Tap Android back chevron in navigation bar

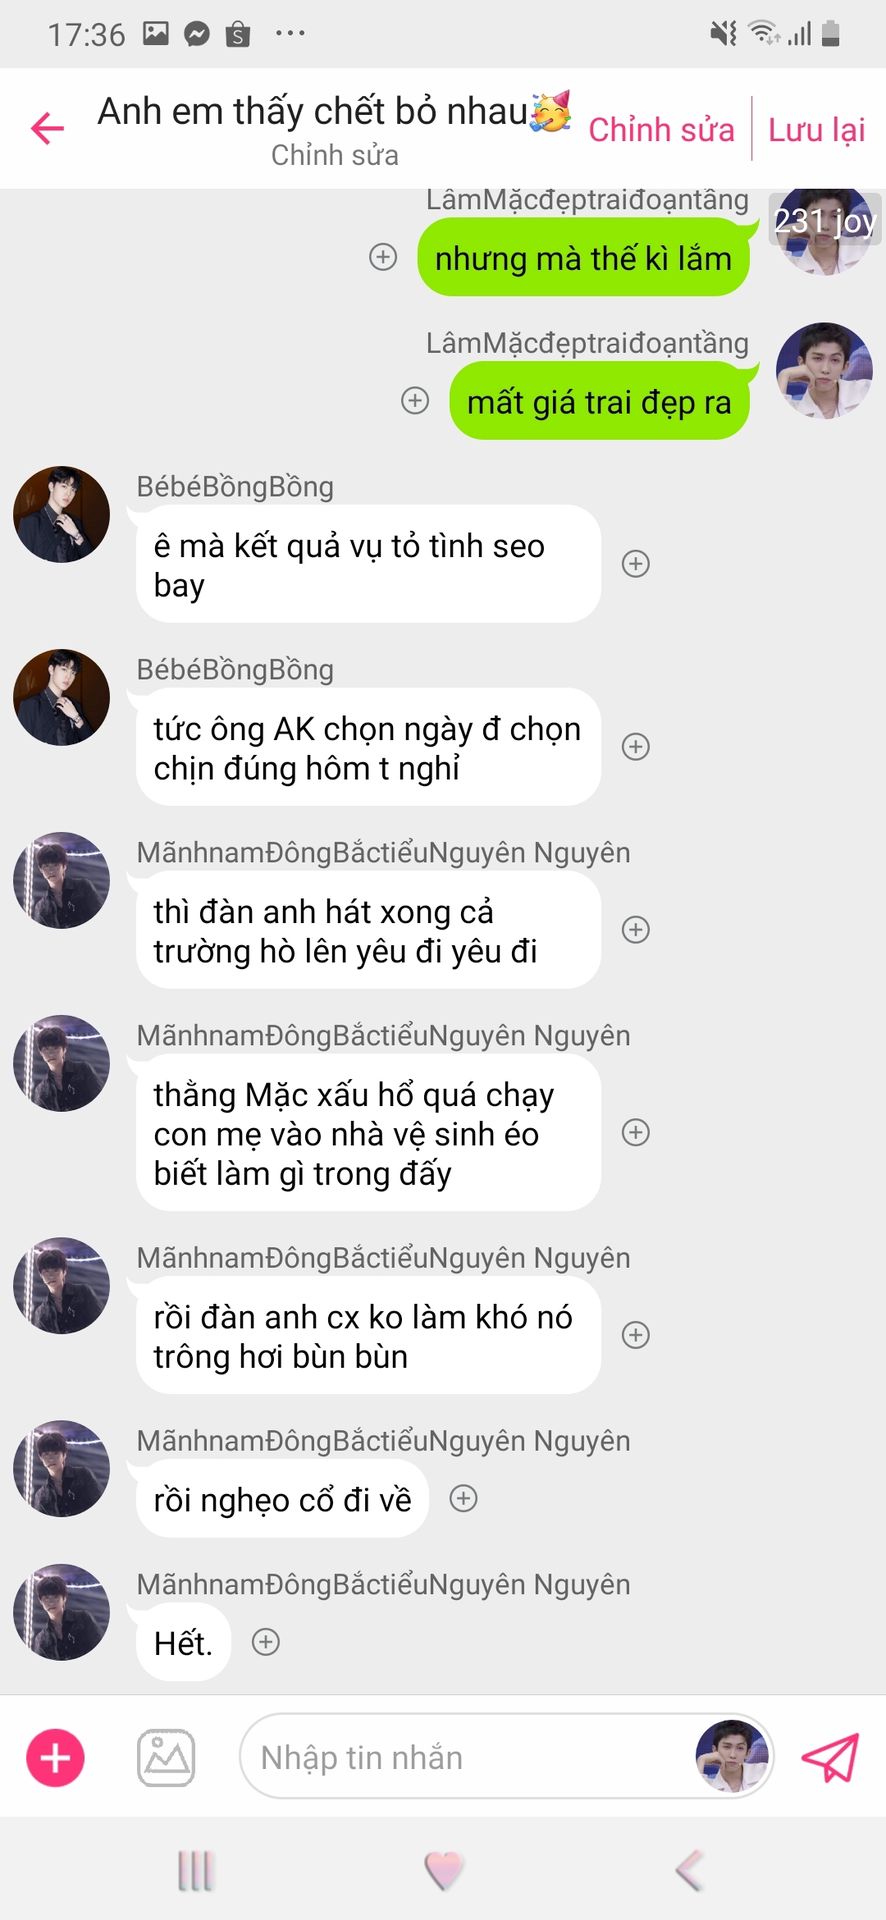690,1870
